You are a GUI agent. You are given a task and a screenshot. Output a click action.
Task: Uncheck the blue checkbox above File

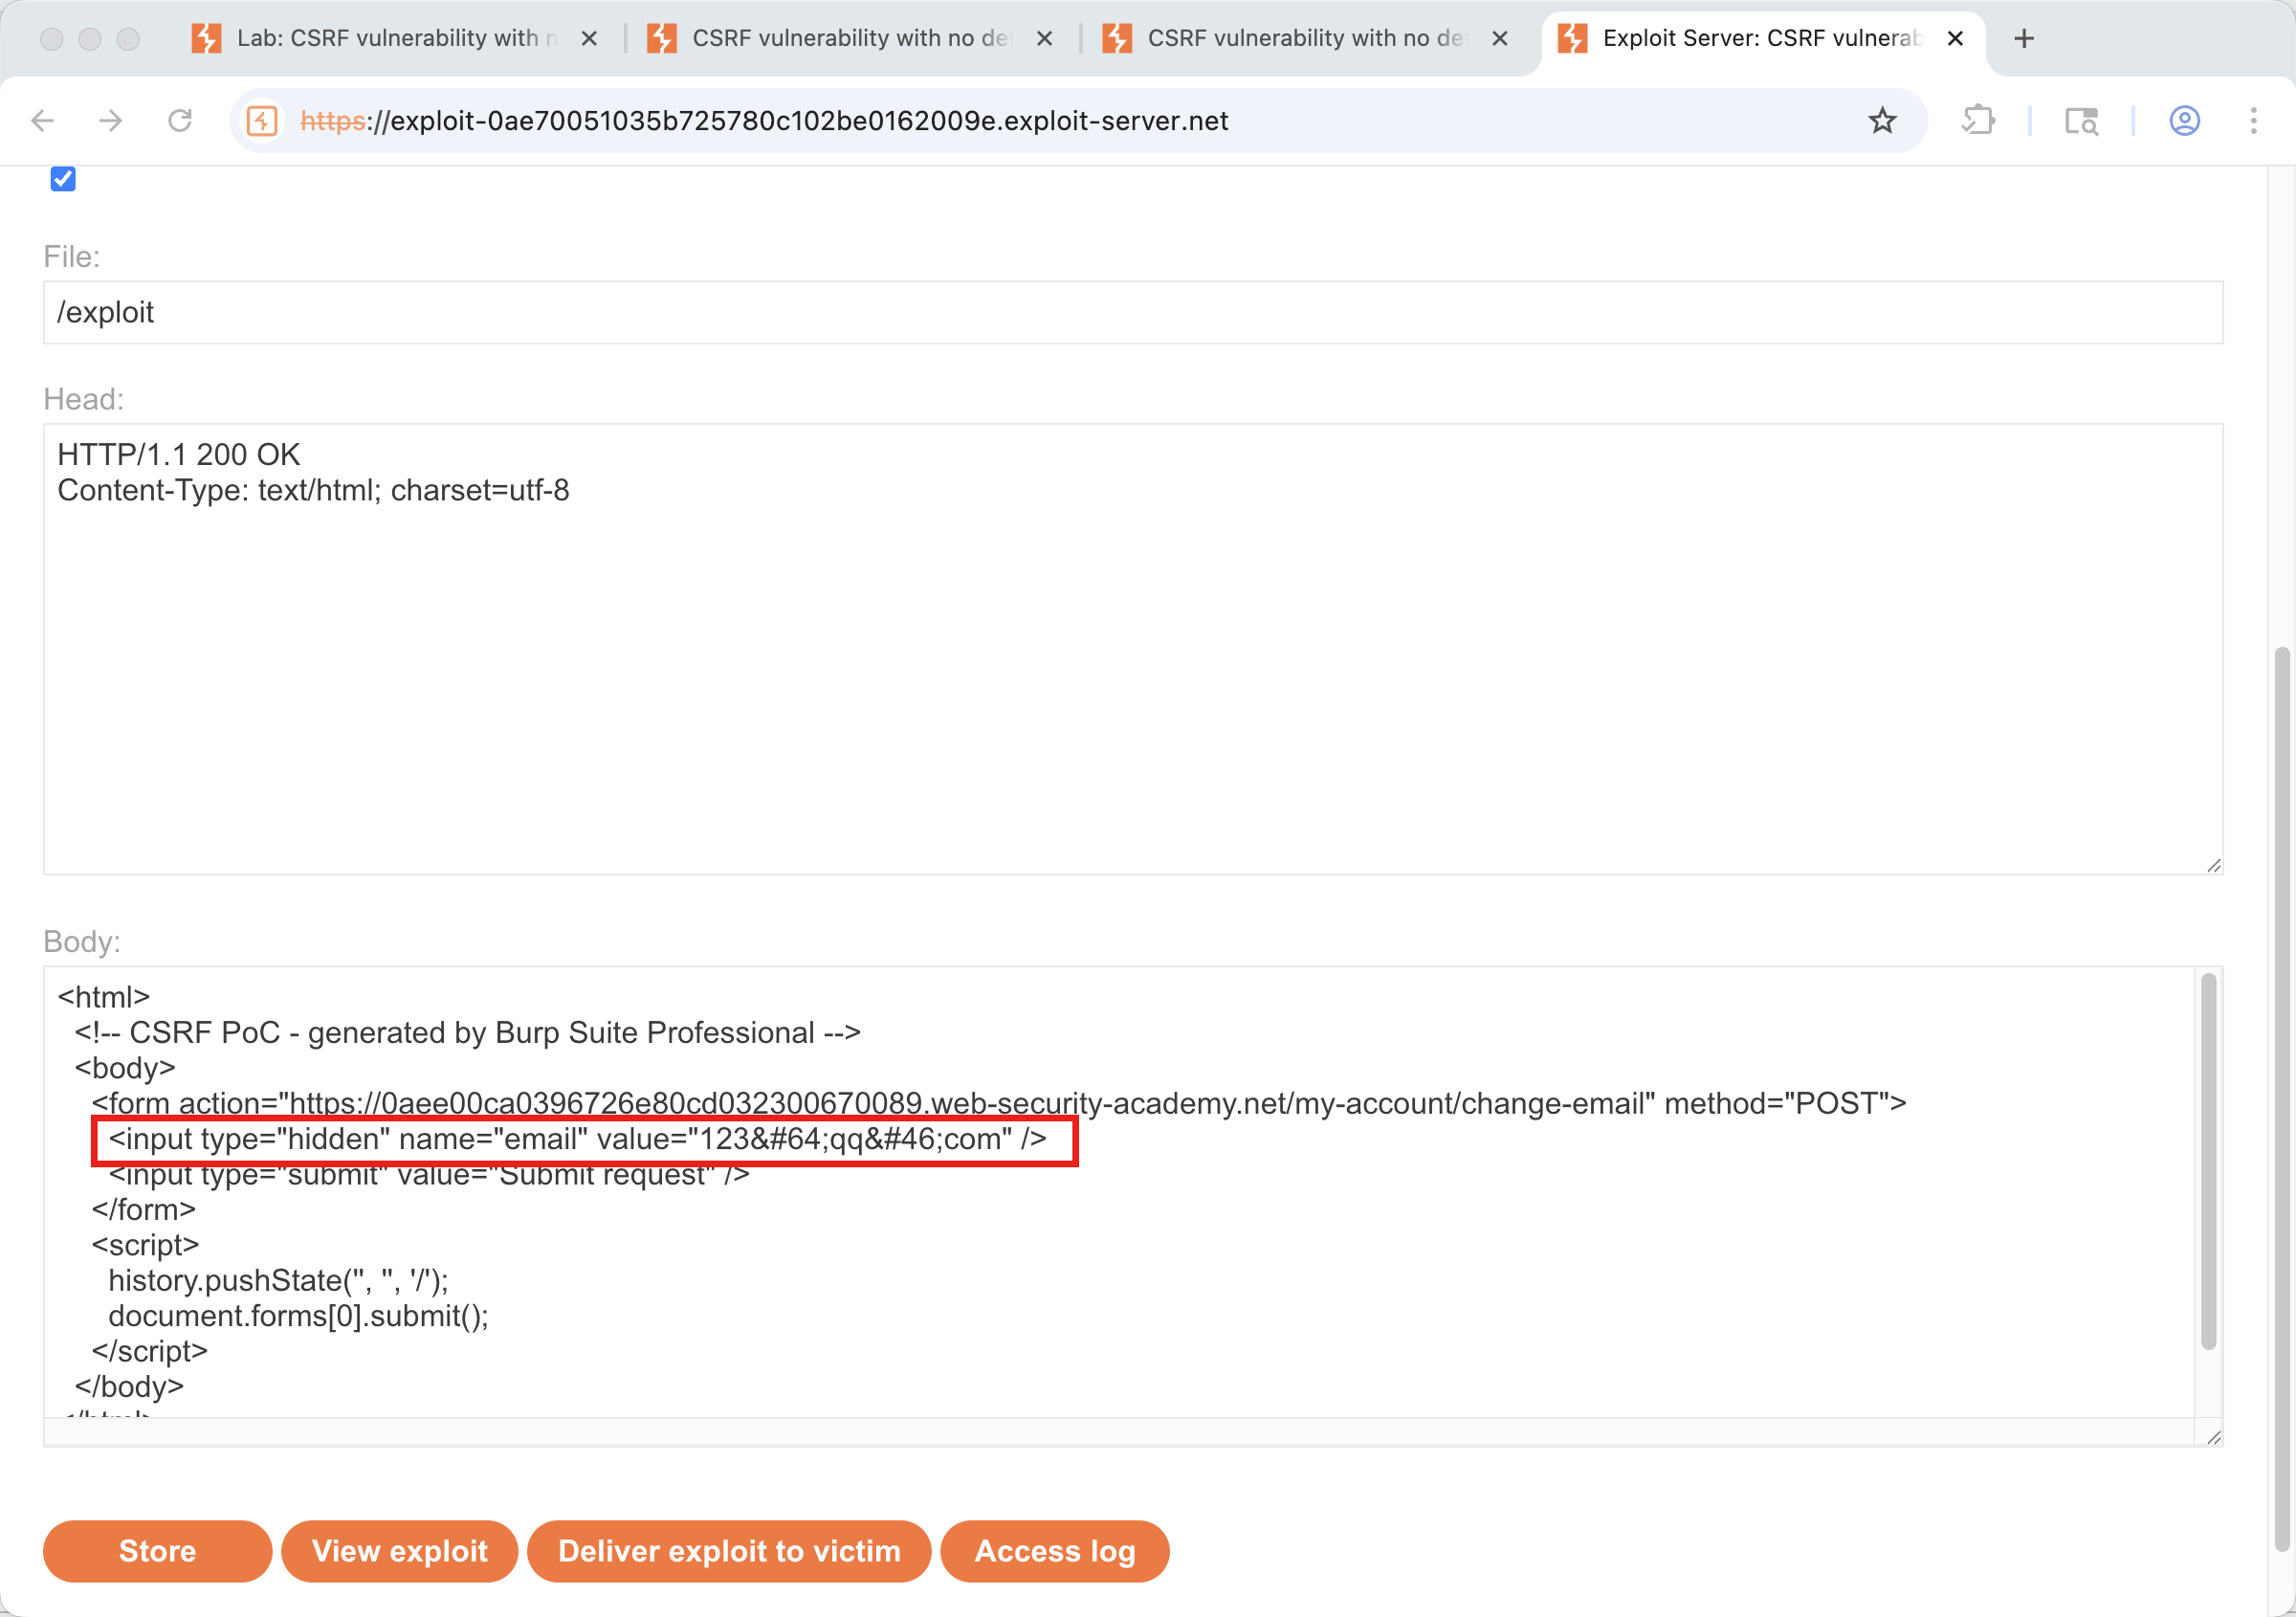(x=63, y=179)
